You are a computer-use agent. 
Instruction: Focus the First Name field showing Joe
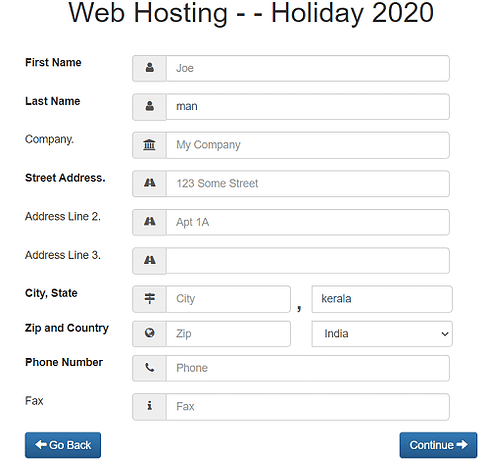click(x=308, y=68)
